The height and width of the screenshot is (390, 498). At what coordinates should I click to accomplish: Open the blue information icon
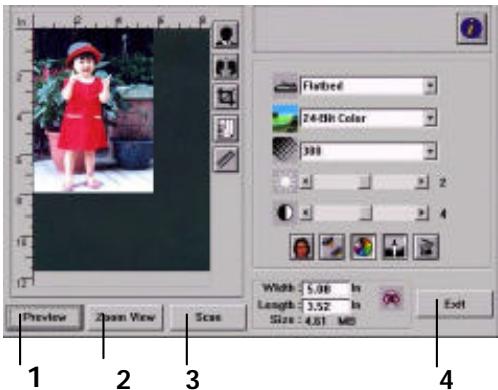pyautogui.click(x=472, y=29)
